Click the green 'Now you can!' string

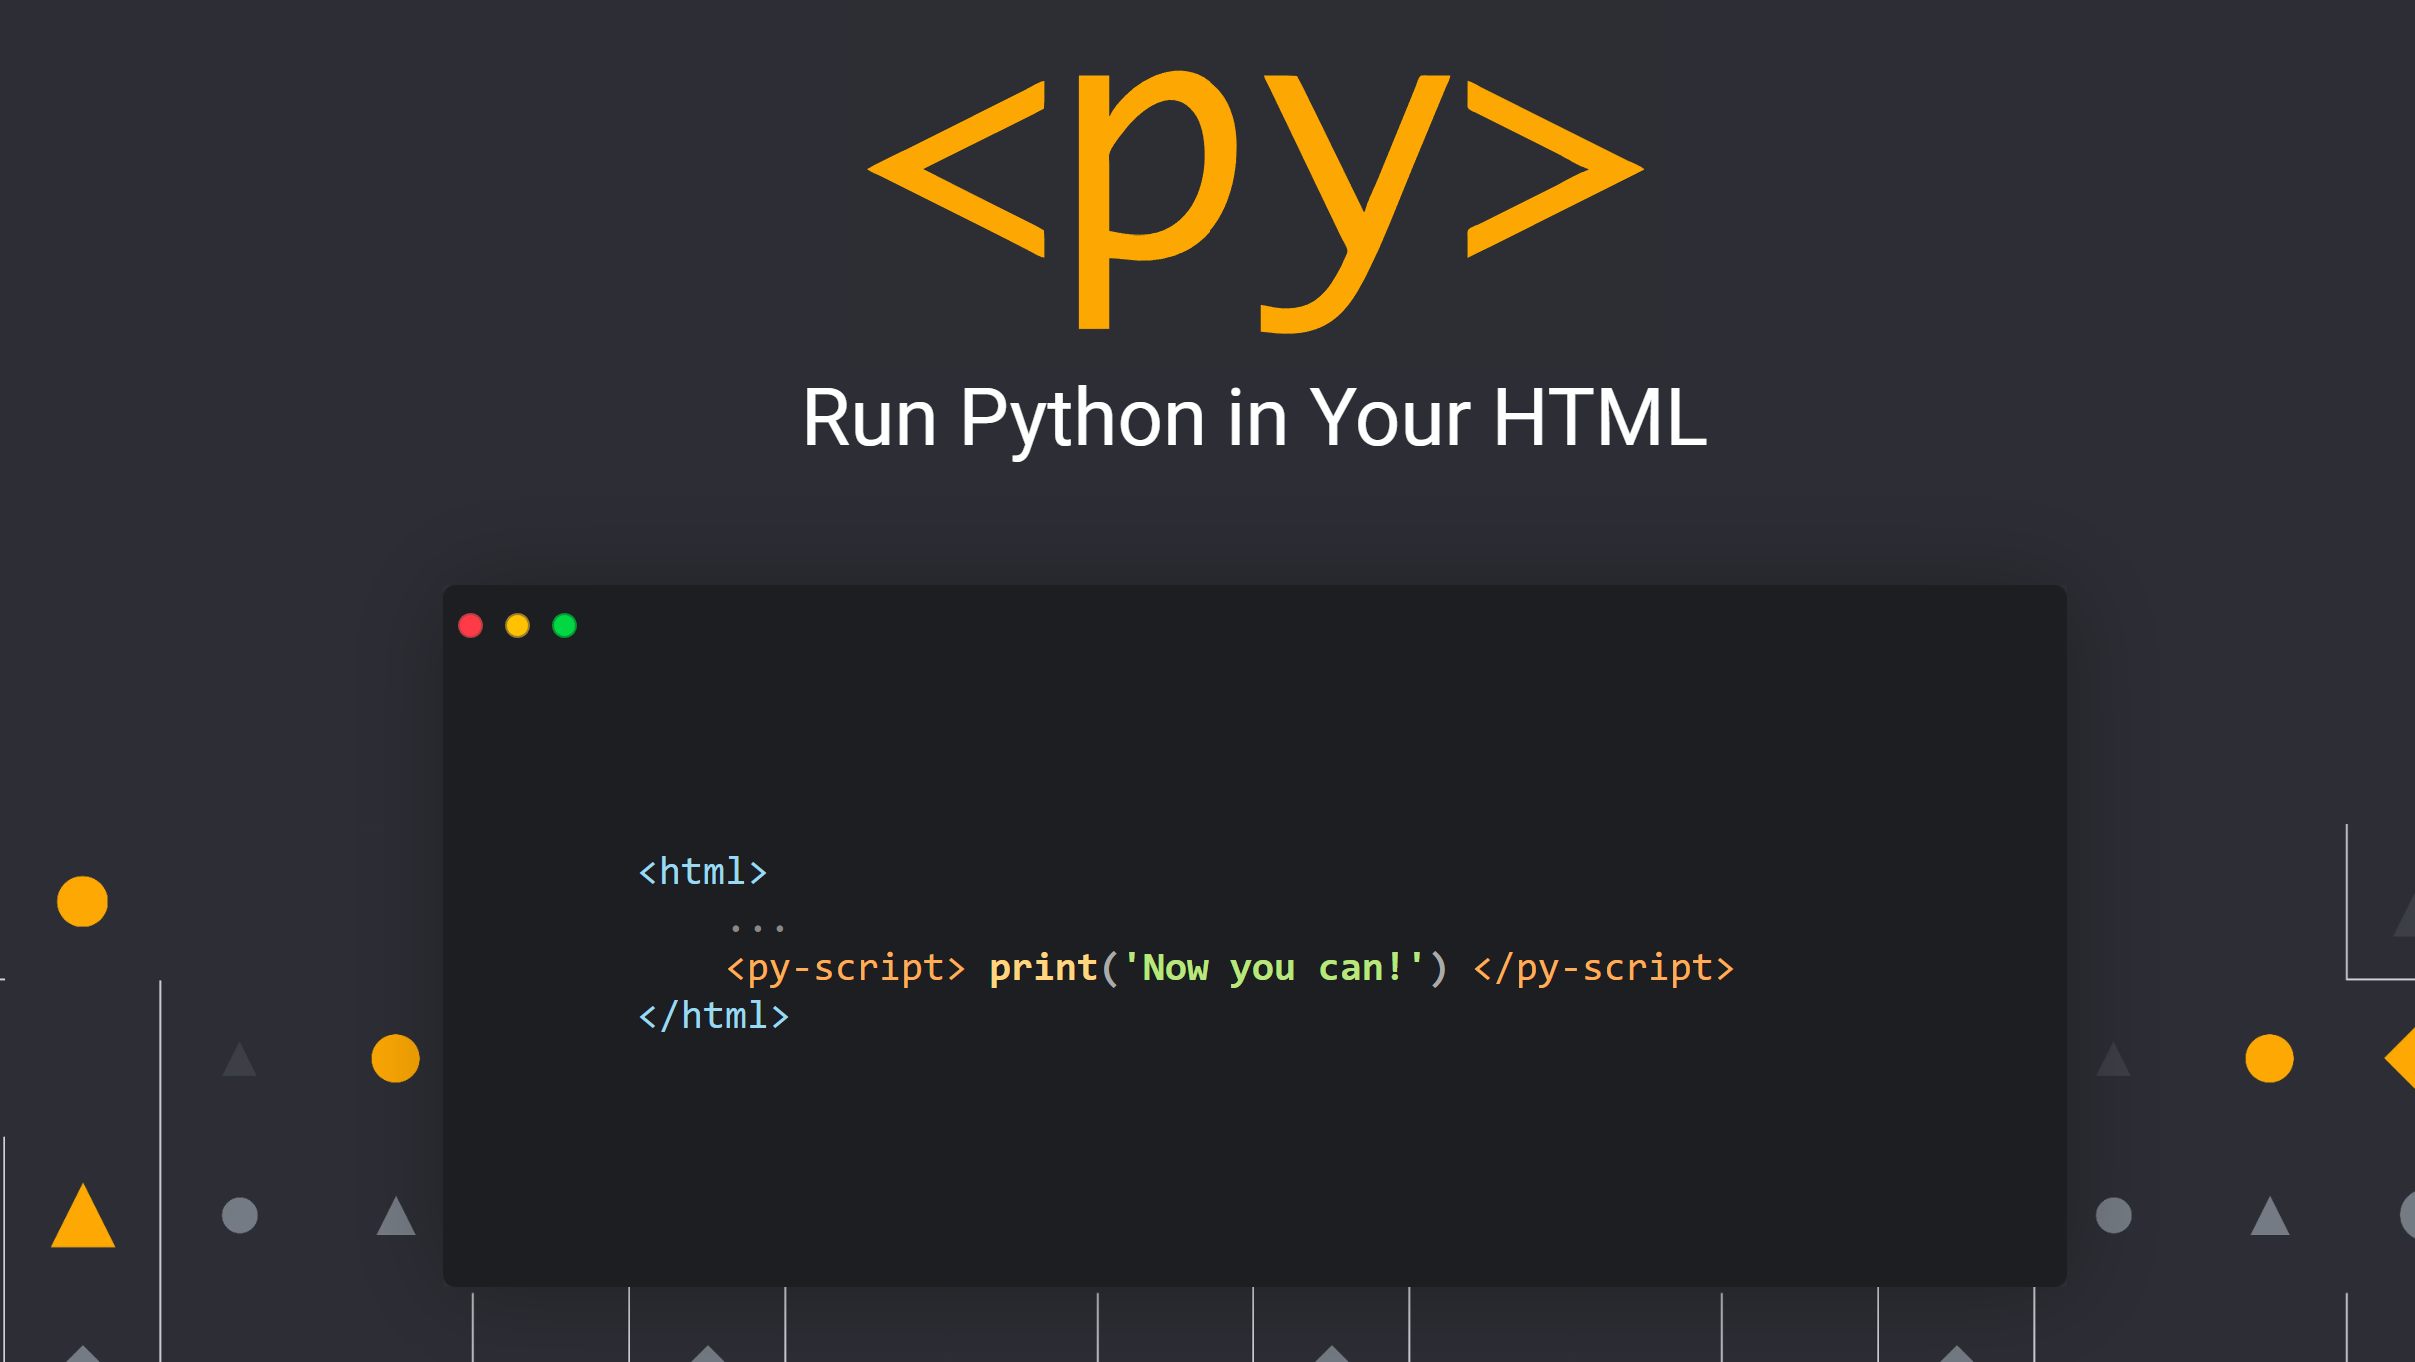pyautogui.click(x=1272, y=968)
